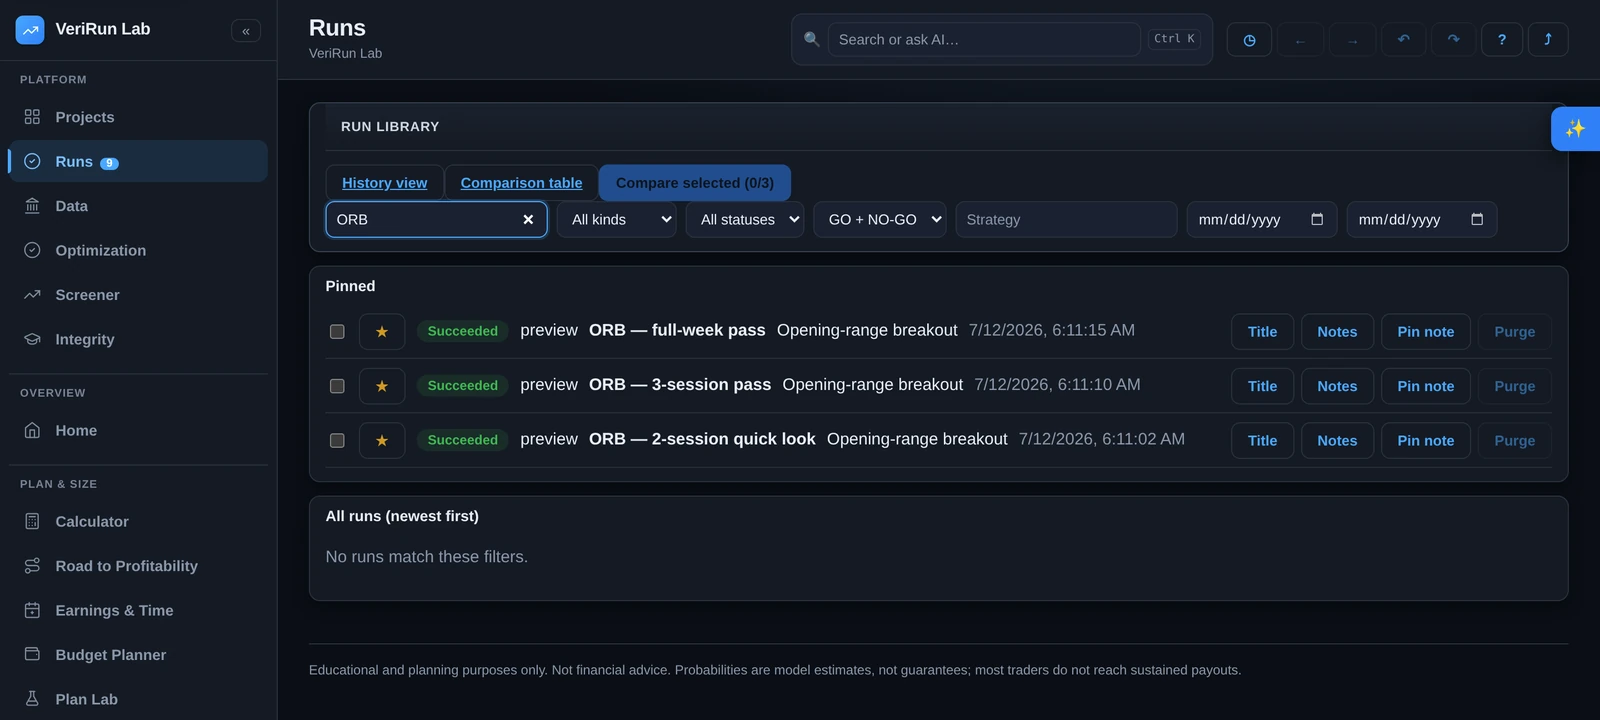Click timestamp 7/12/2026, 6:11:15 AM
This screenshot has height=720, width=1600.
click(1052, 330)
